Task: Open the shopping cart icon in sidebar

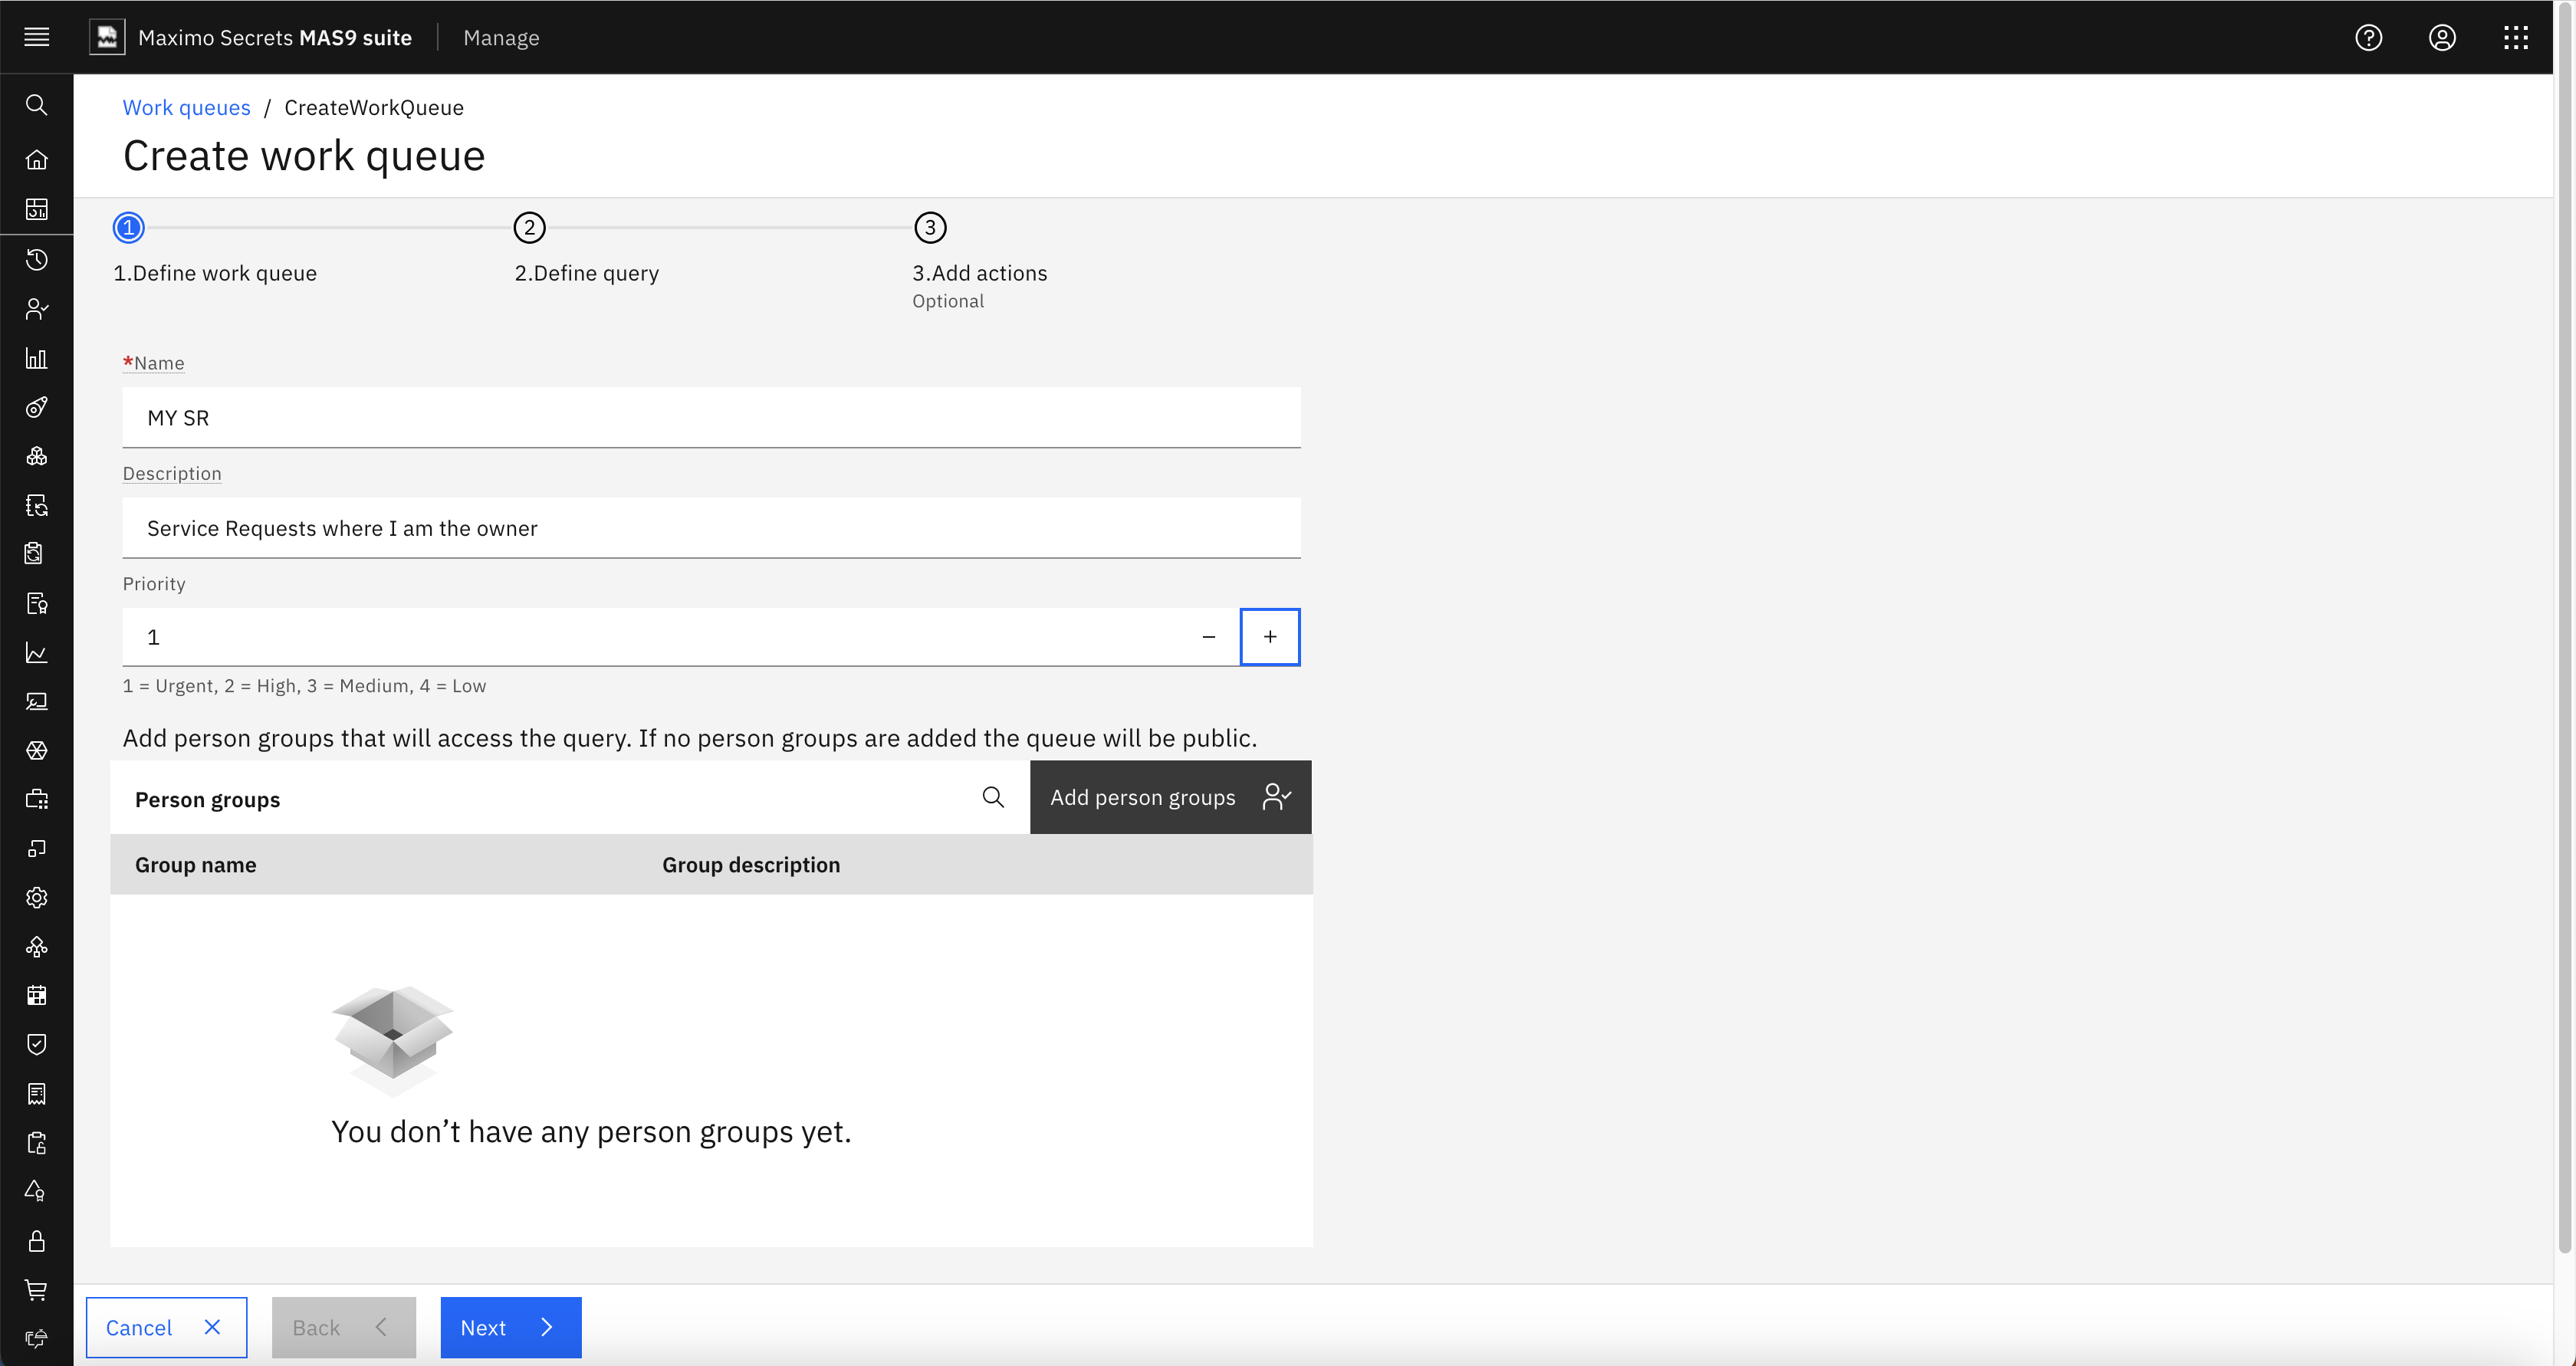Action: coord(37,1291)
